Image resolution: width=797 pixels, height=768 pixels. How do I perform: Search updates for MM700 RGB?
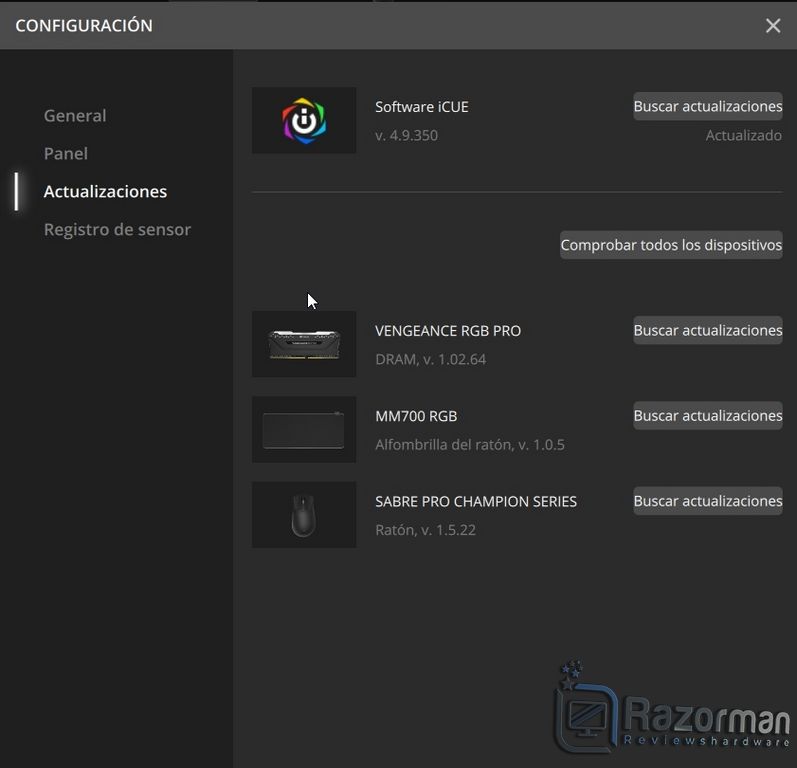(708, 416)
